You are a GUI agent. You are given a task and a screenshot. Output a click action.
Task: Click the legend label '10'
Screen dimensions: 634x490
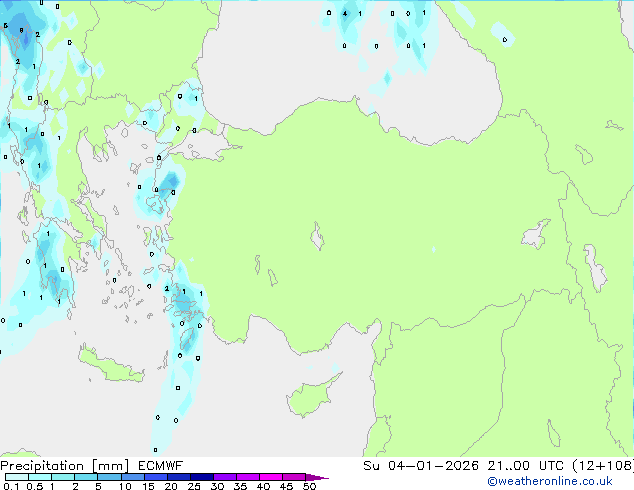pos(125,486)
